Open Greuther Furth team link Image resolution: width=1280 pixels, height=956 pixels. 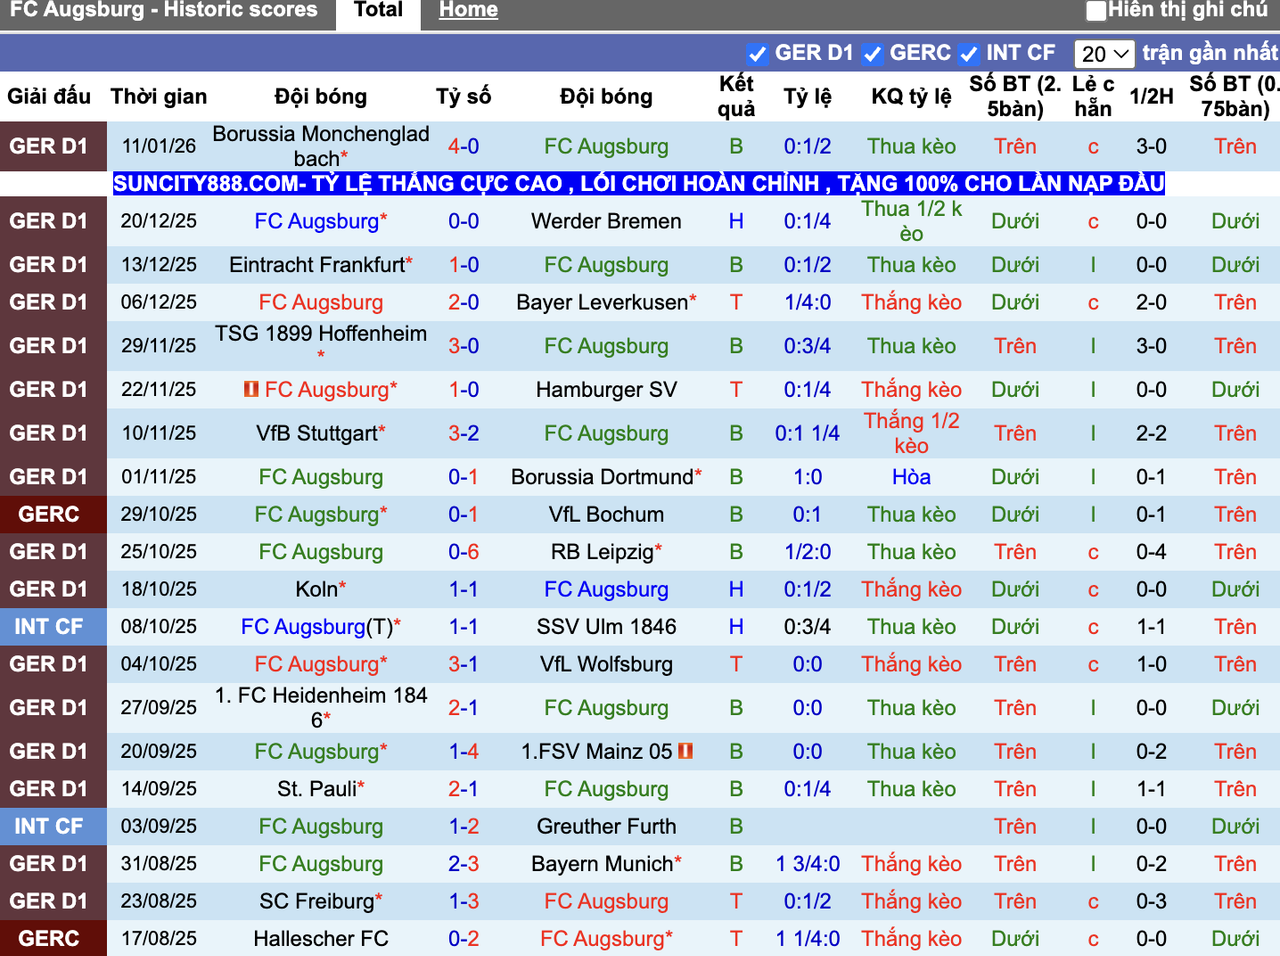click(x=606, y=827)
